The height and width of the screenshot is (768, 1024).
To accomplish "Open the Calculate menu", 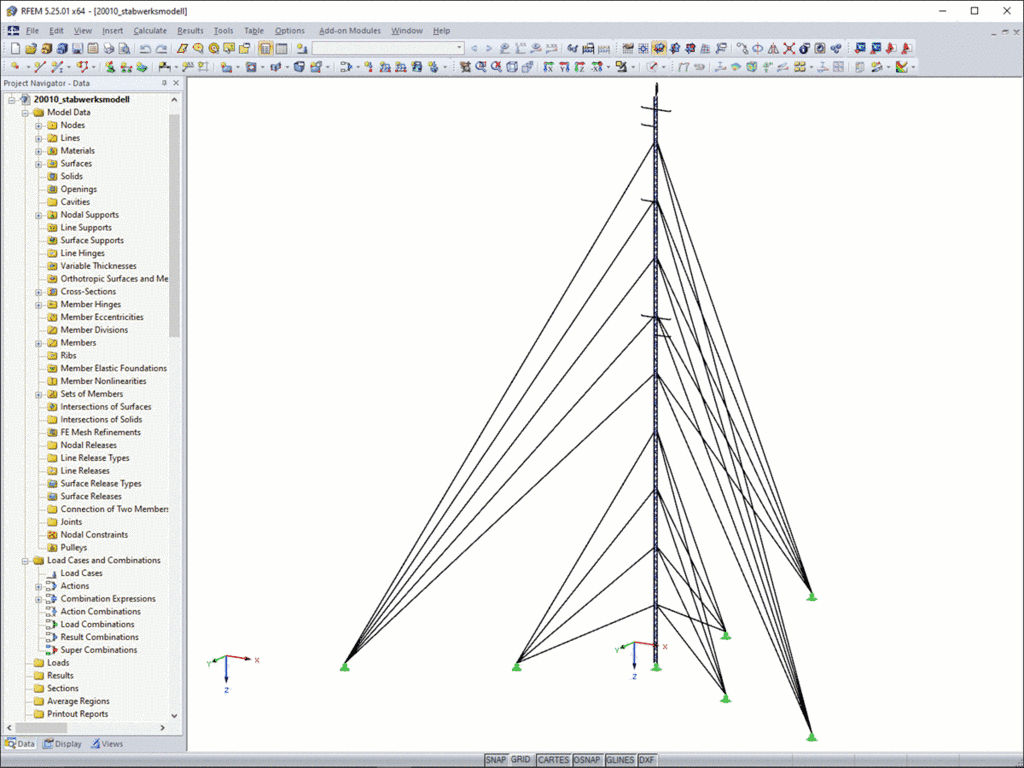I will (150, 31).
